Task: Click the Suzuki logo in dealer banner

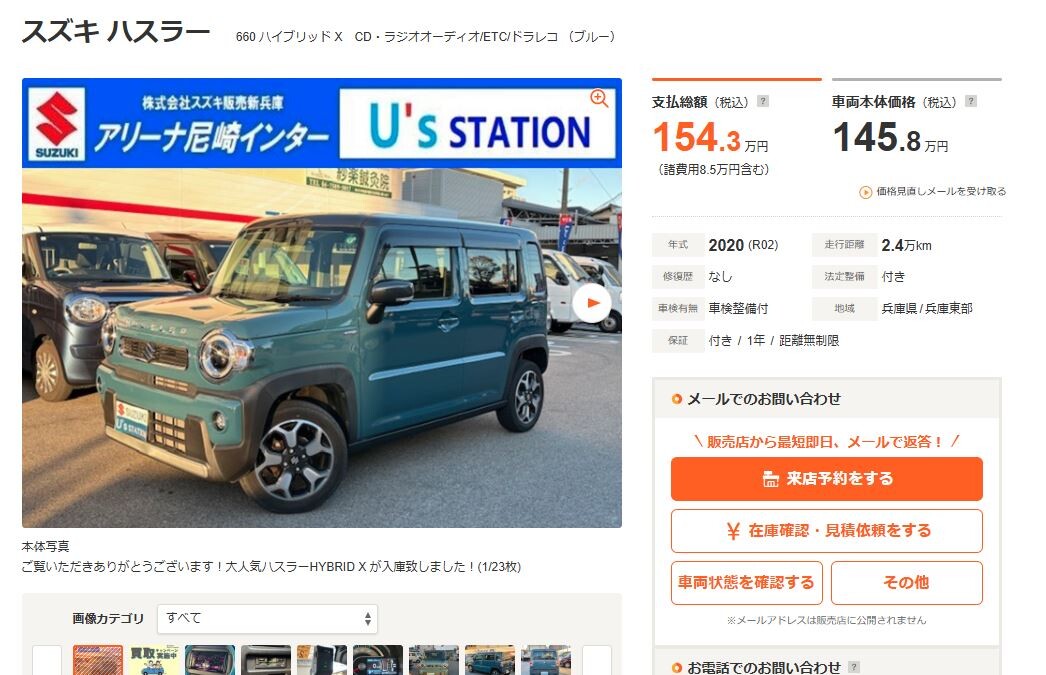Action: tap(57, 124)
